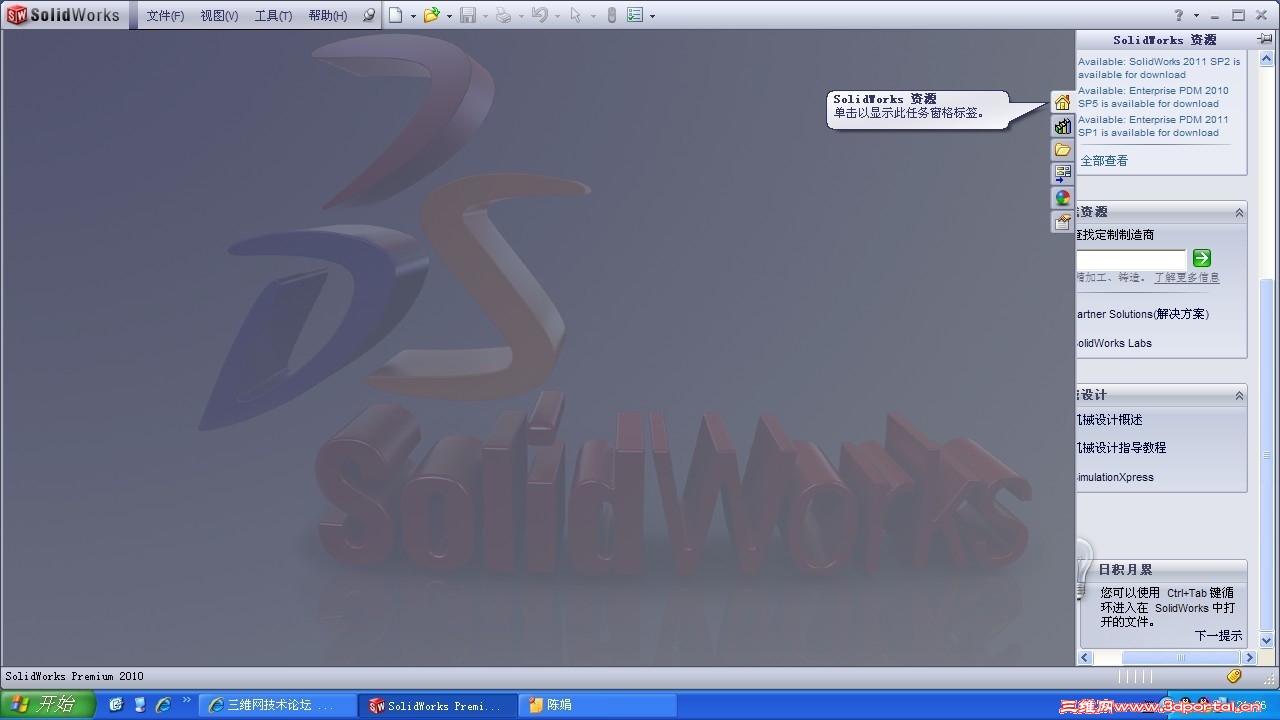Click the Undo arrow icon
1280x720 pixels.
coord(540,15)
